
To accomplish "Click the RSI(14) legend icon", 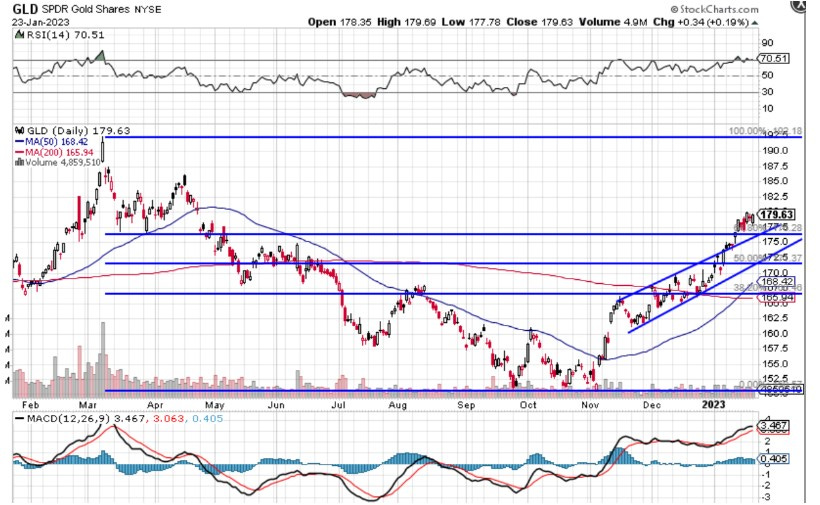I will [19, 33].
